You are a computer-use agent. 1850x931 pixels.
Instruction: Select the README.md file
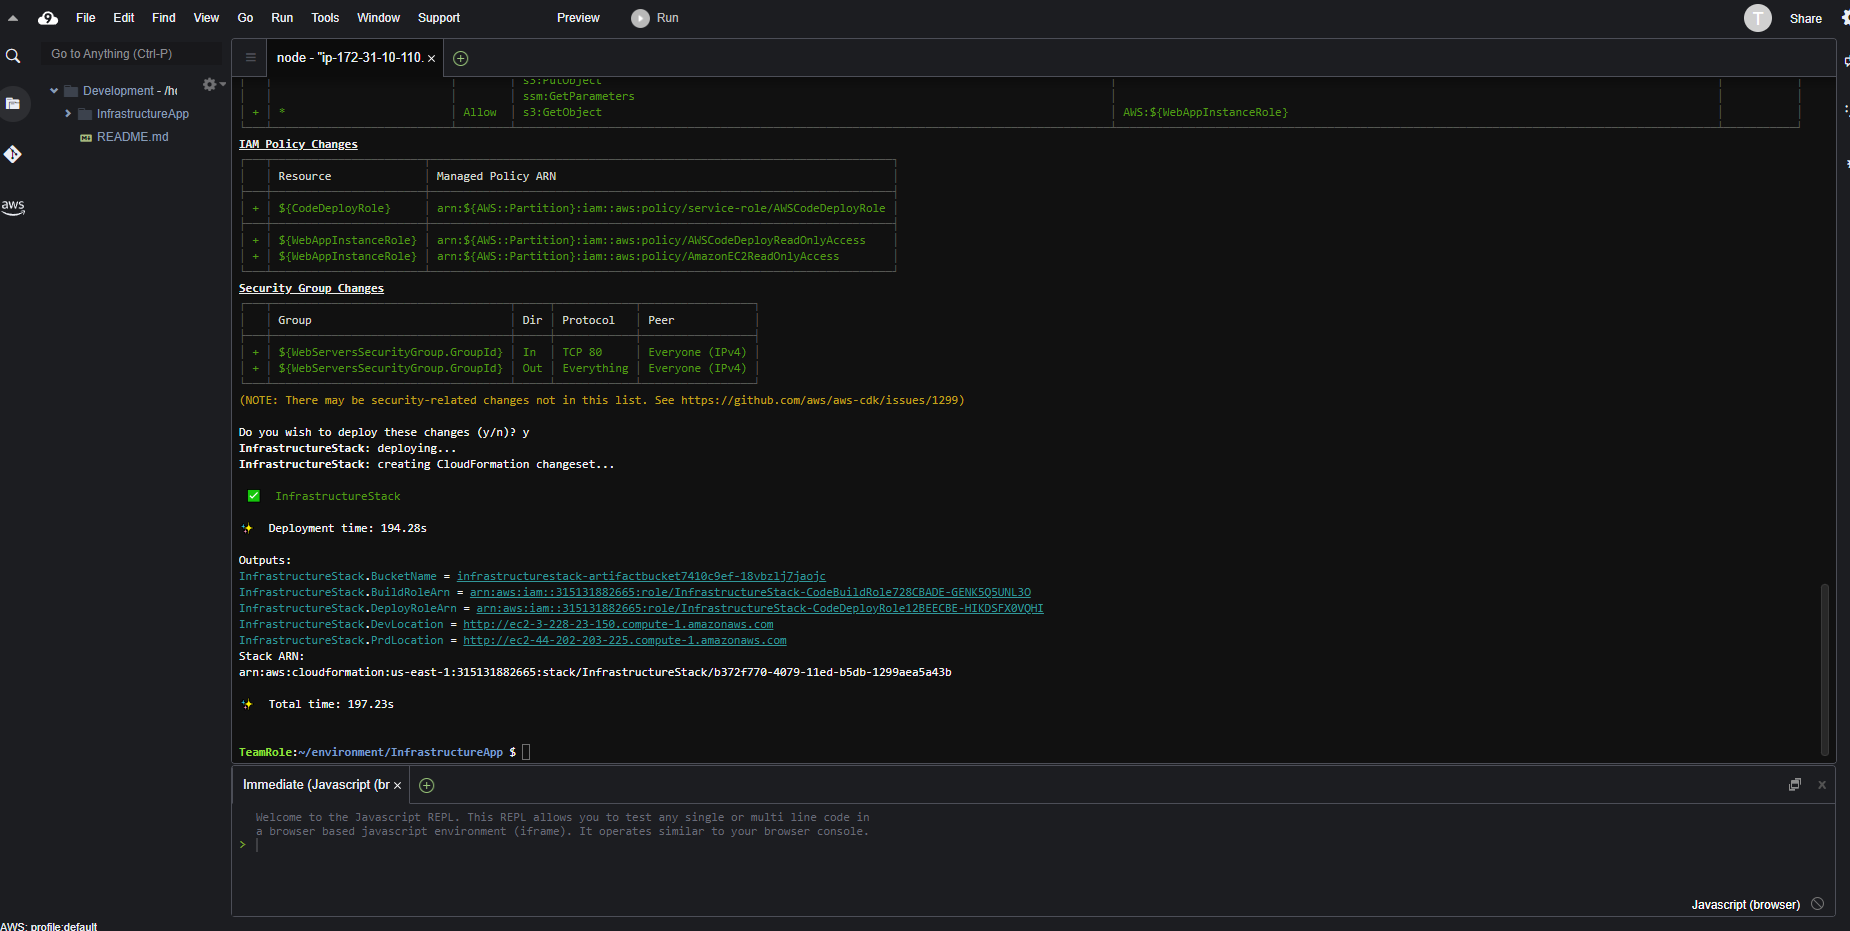(x=133, y=137)
